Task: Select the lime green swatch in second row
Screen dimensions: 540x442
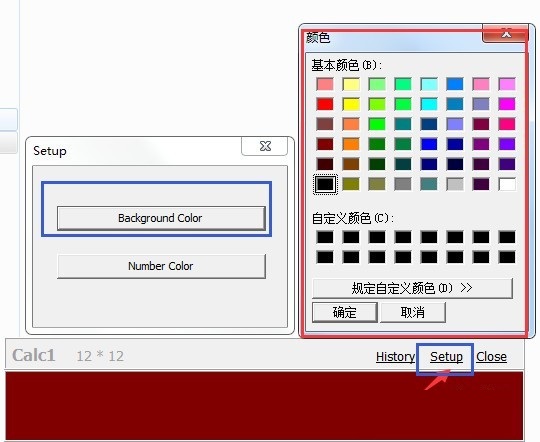Action: (377, 104)
